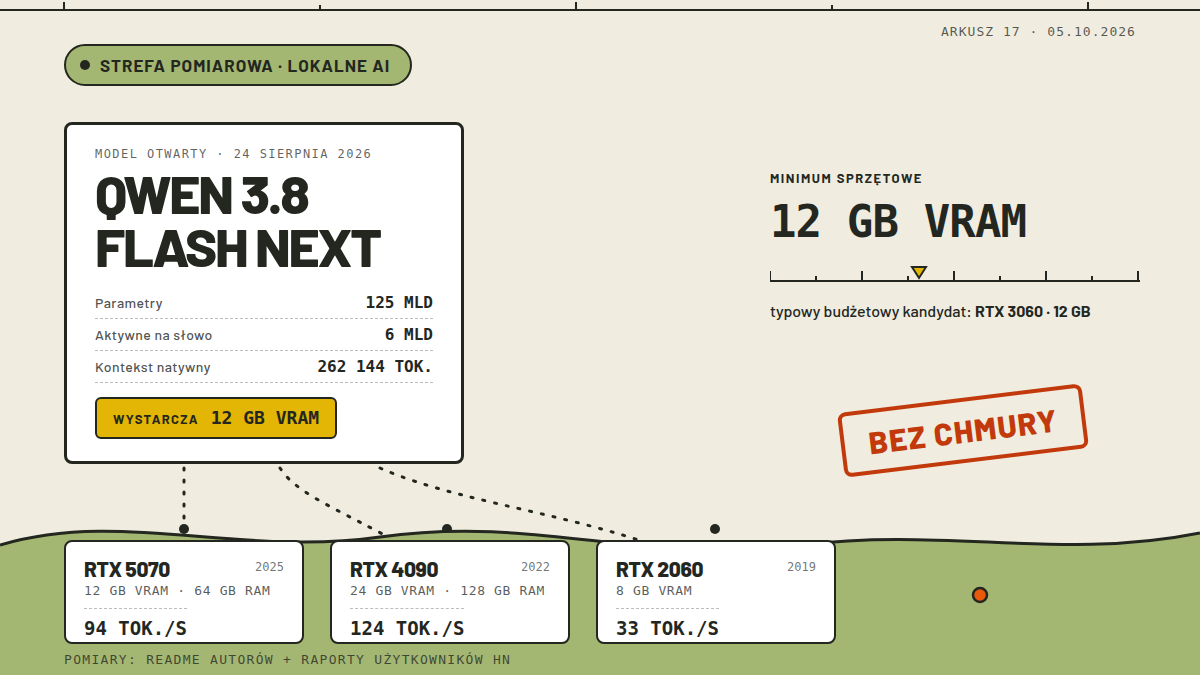Viewport: 1200px width, 675px height.
Task: Click the black dot above RTX 2060 card
Action: pos(715,529)
